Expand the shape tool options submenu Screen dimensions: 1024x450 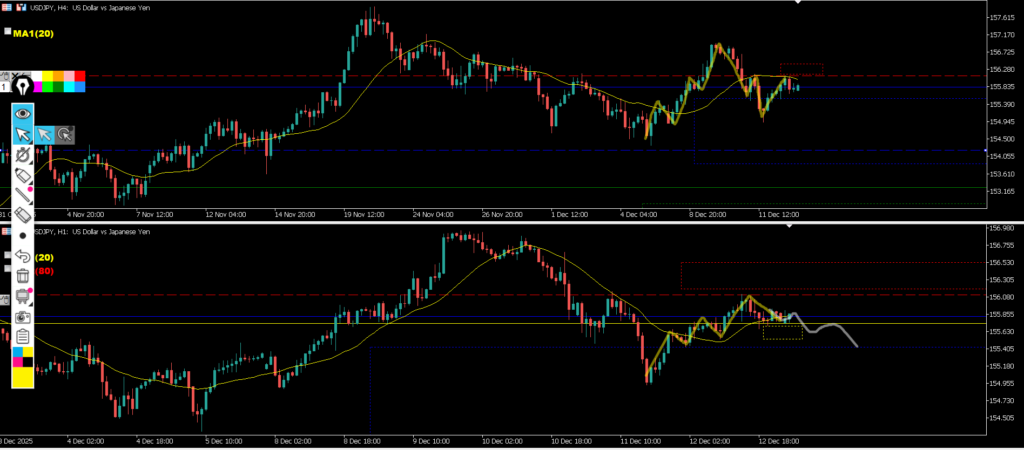(32, 186)
